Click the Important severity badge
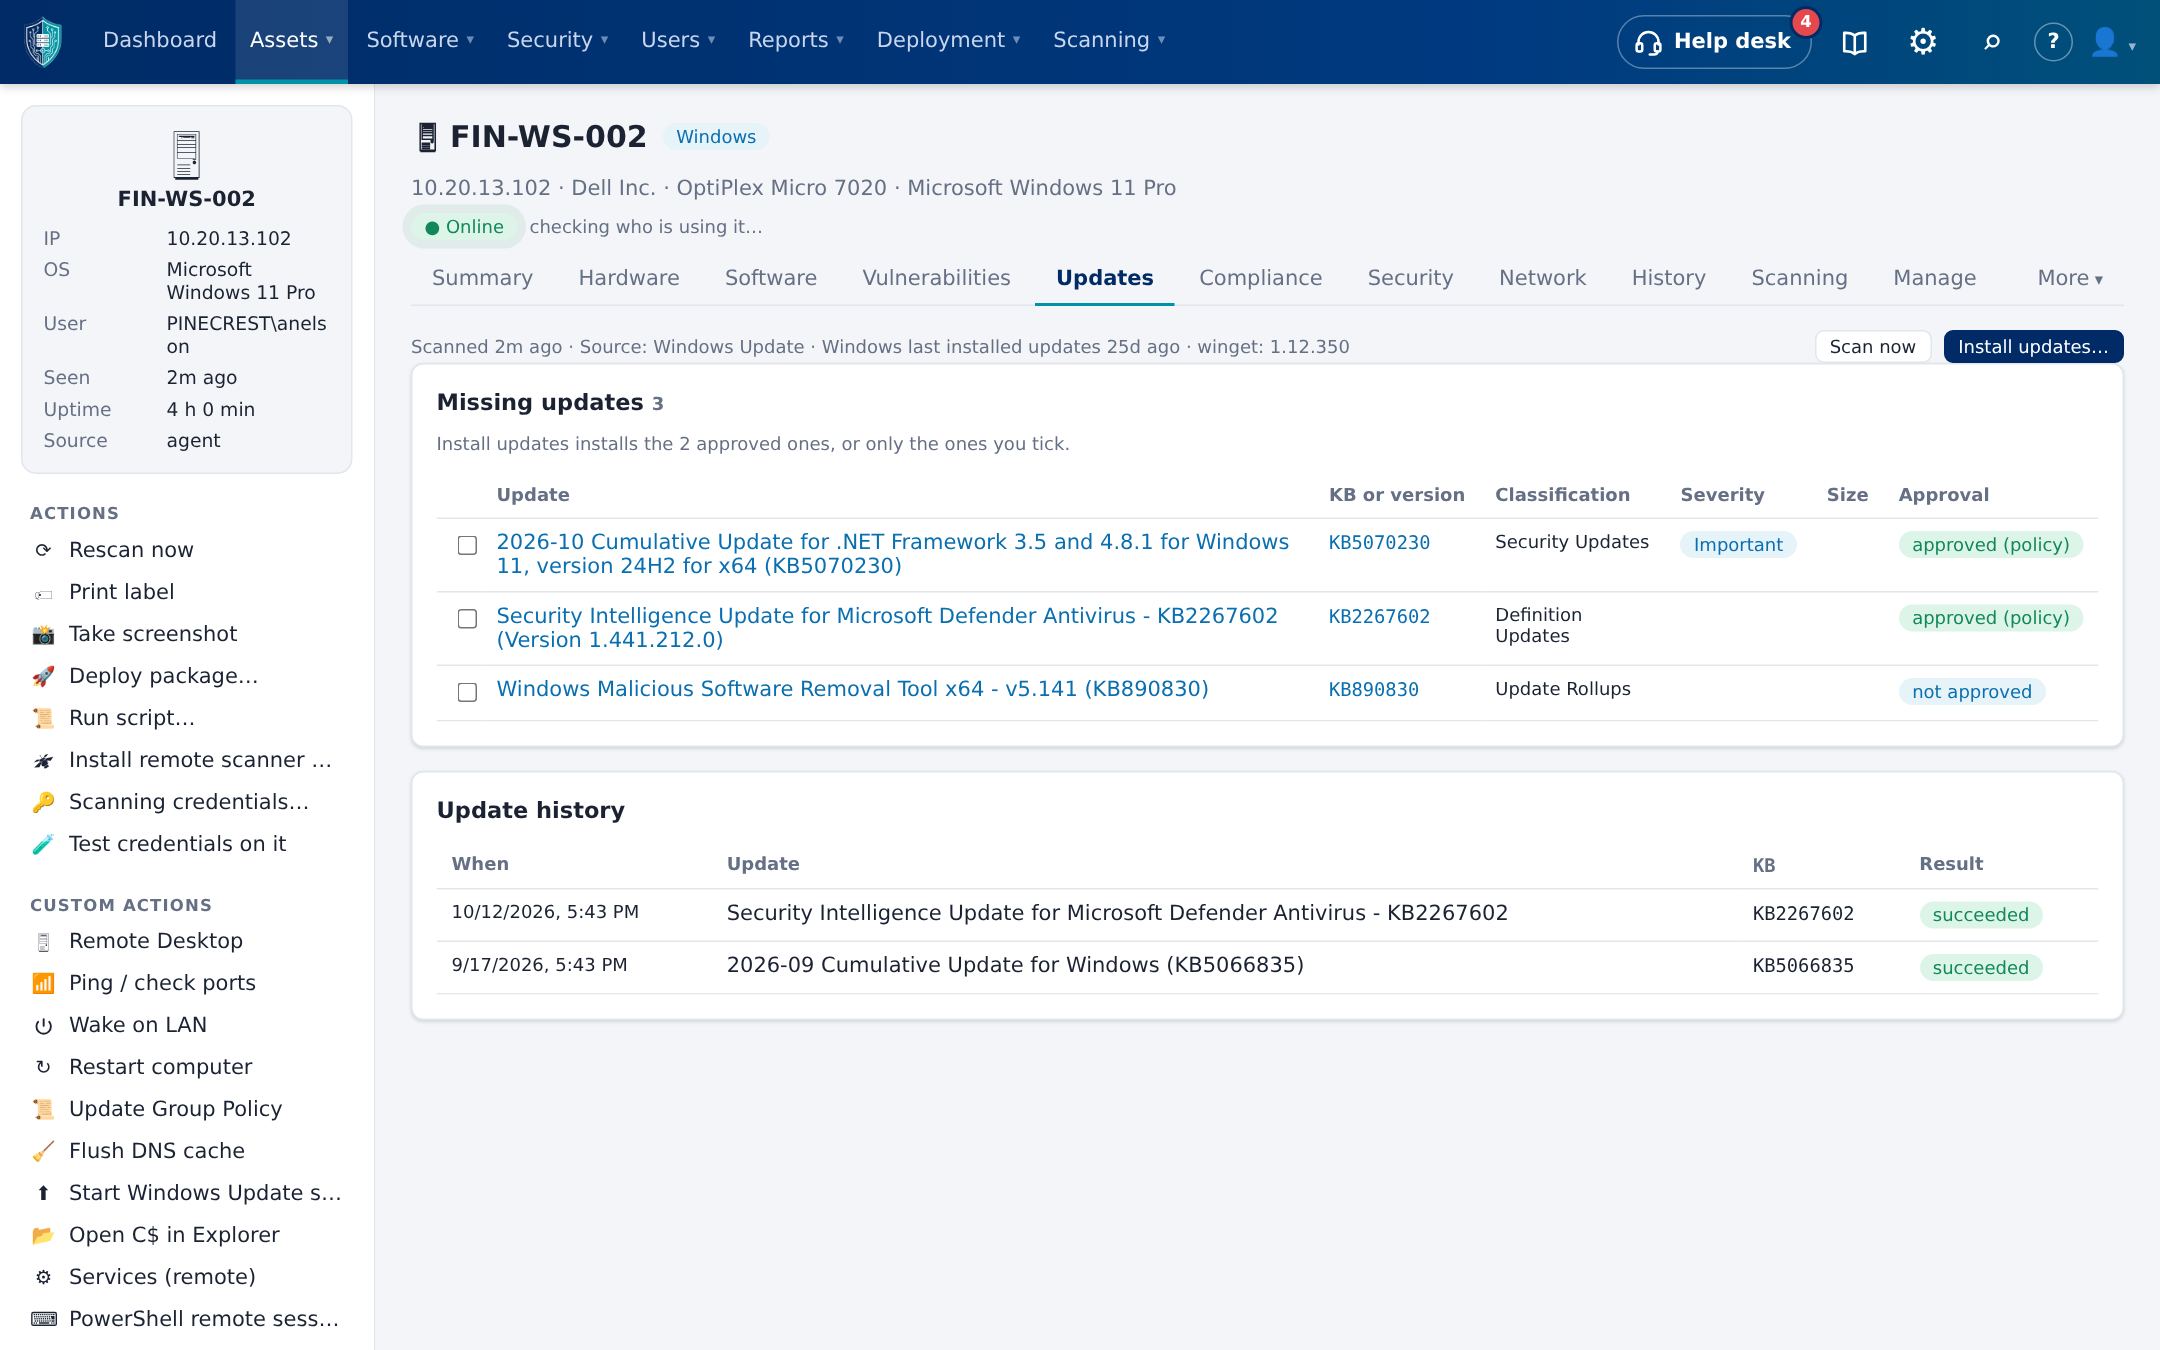Viewport: 2160px width, 1350px height. point(1738,545)
